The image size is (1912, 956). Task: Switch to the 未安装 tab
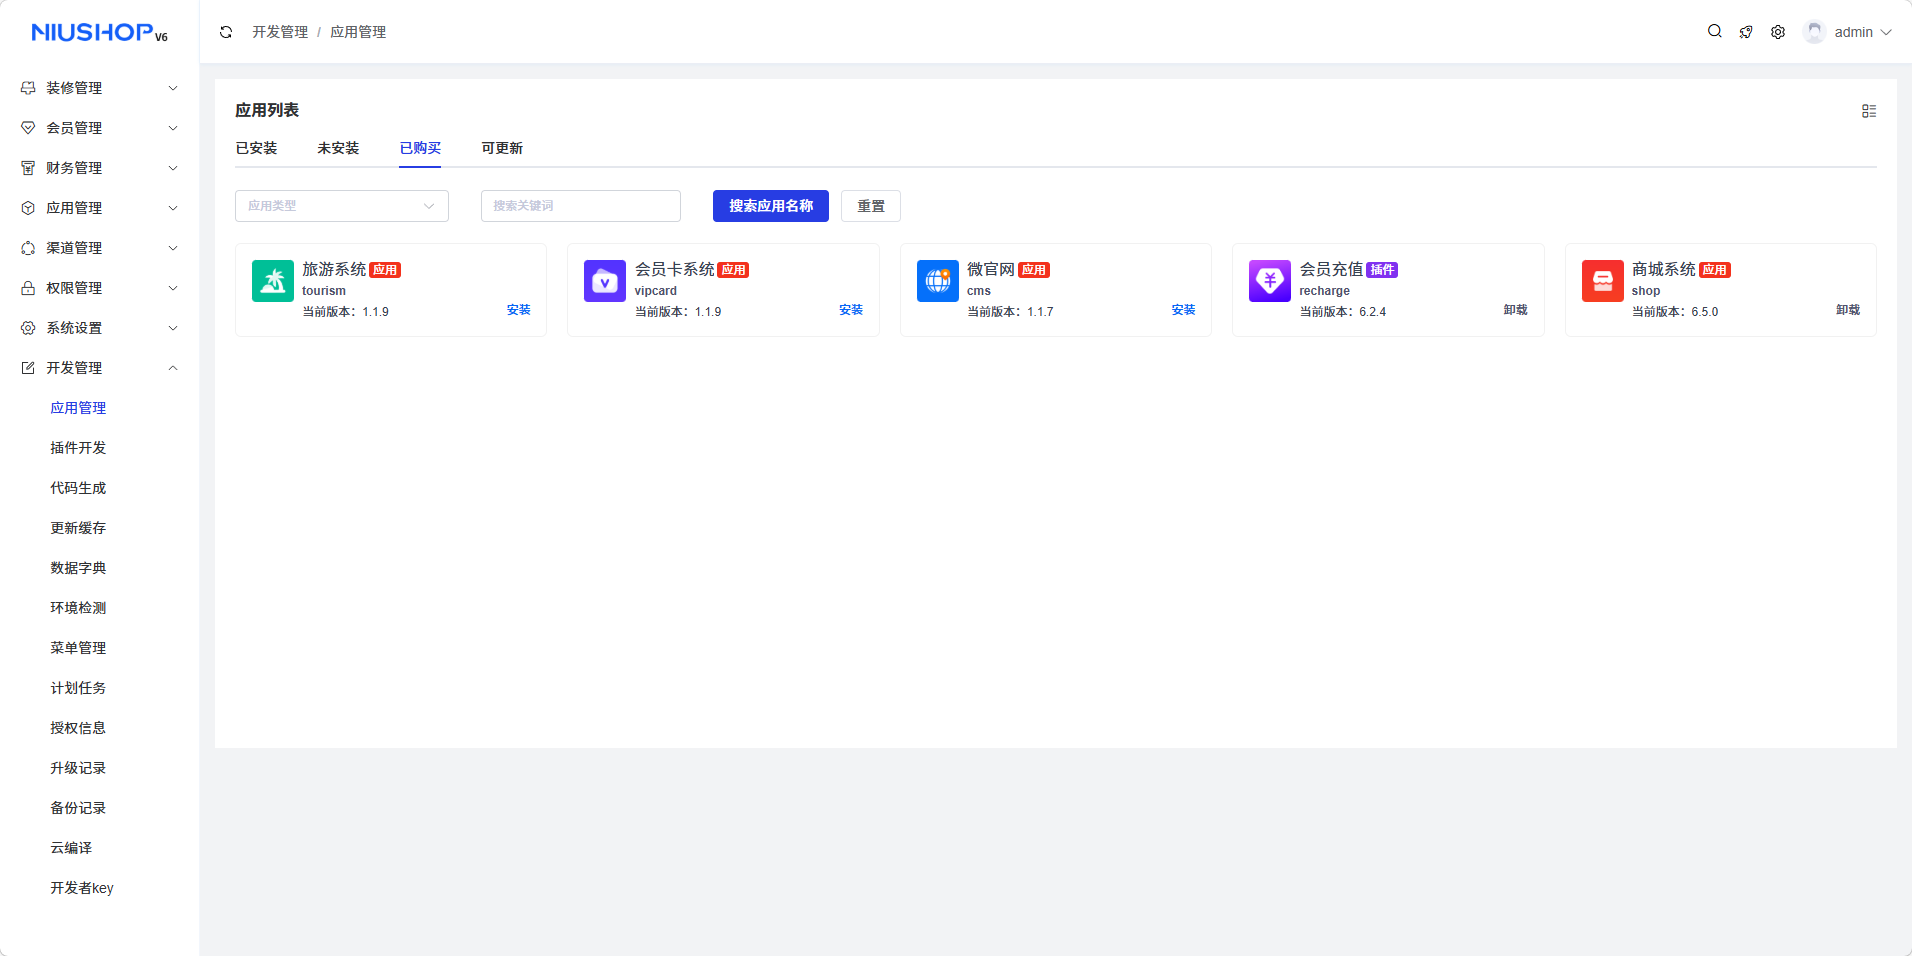[x=338, y=148]
